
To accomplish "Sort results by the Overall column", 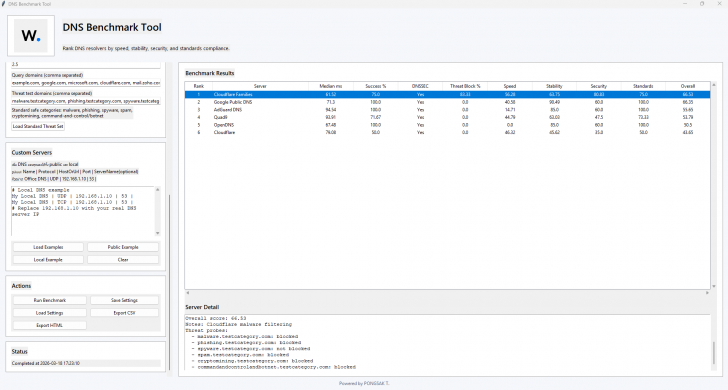I will point(688,86).
